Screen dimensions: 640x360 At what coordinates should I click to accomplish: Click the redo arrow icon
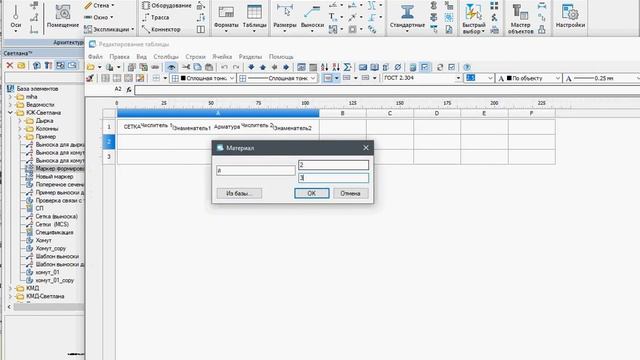tap(236, 67)
